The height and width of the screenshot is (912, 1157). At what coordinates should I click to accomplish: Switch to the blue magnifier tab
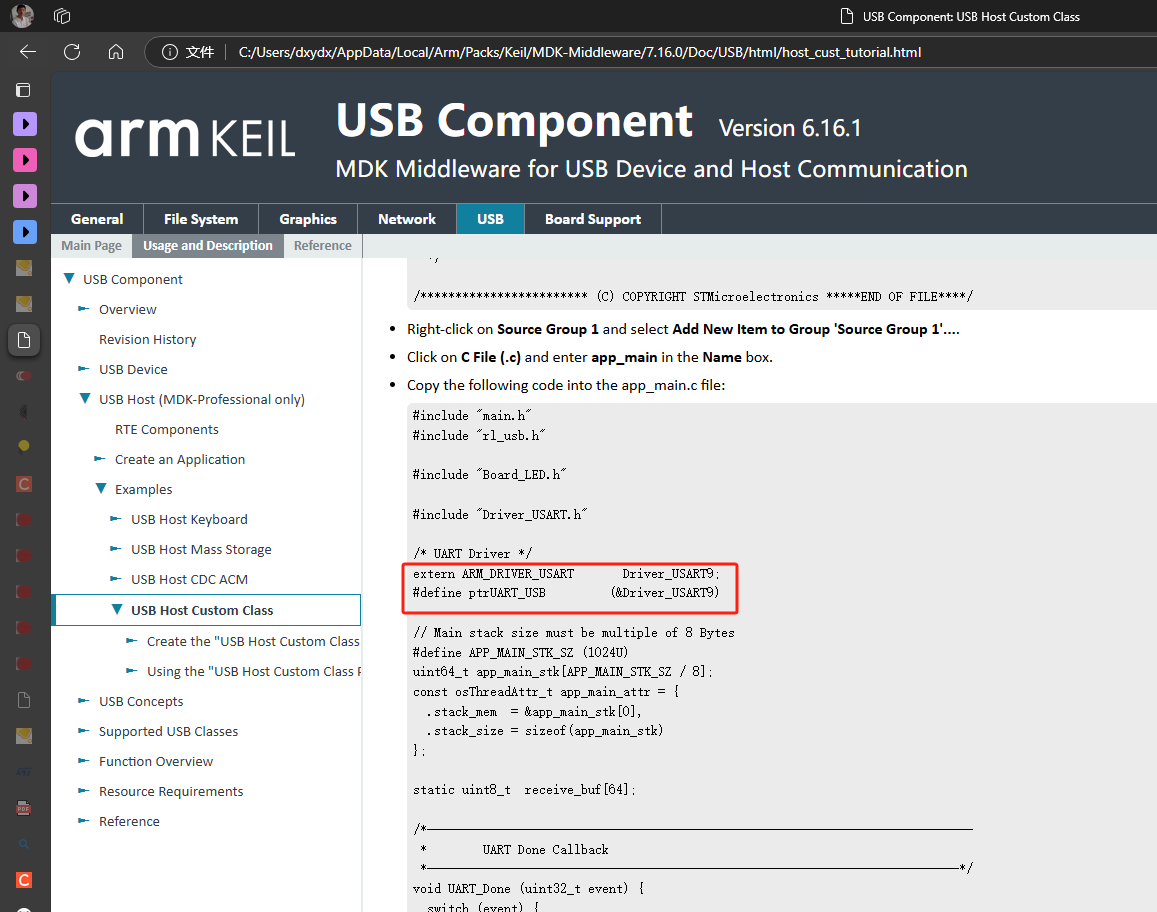24,843
